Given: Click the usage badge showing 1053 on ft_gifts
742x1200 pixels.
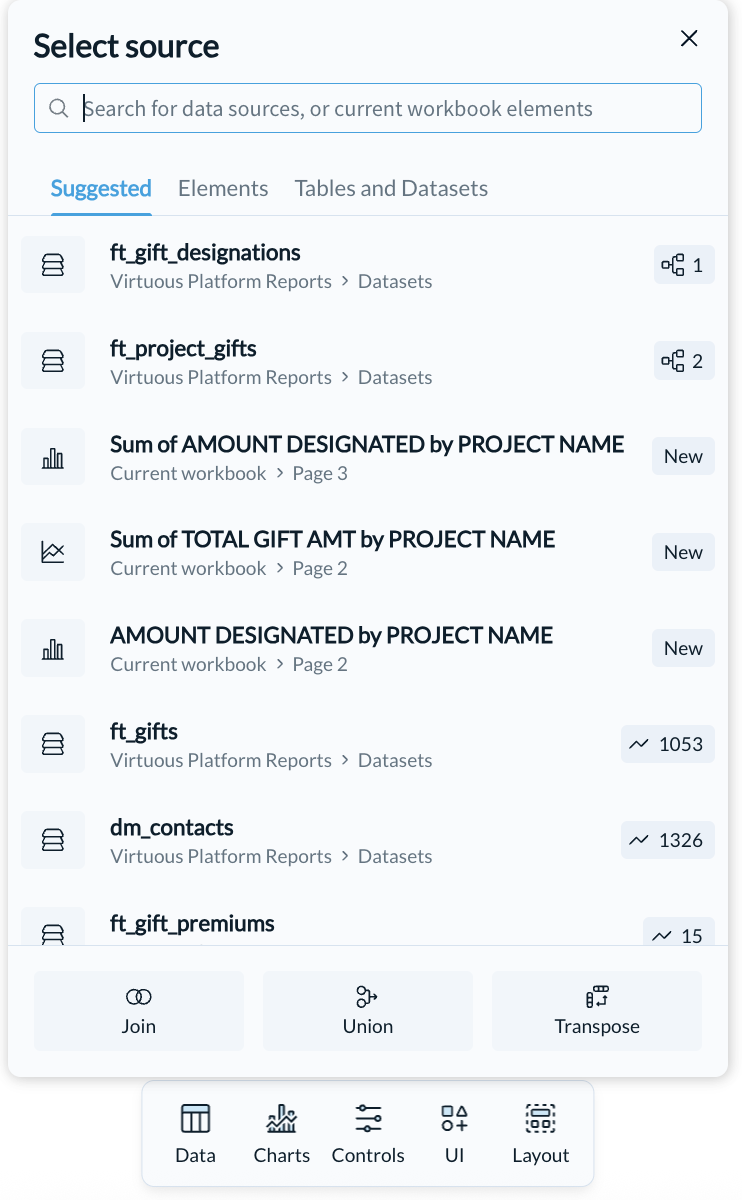Looking at the screenshot, I should (668, 744).
